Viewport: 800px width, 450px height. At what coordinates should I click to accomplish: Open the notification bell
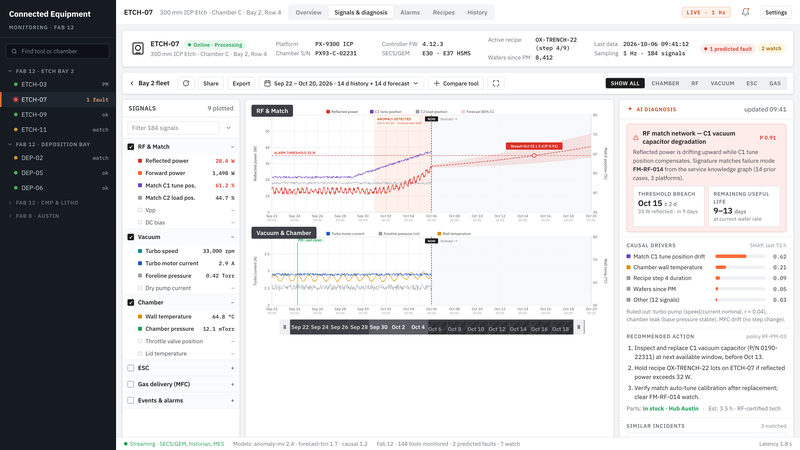(x=745, y=12)
